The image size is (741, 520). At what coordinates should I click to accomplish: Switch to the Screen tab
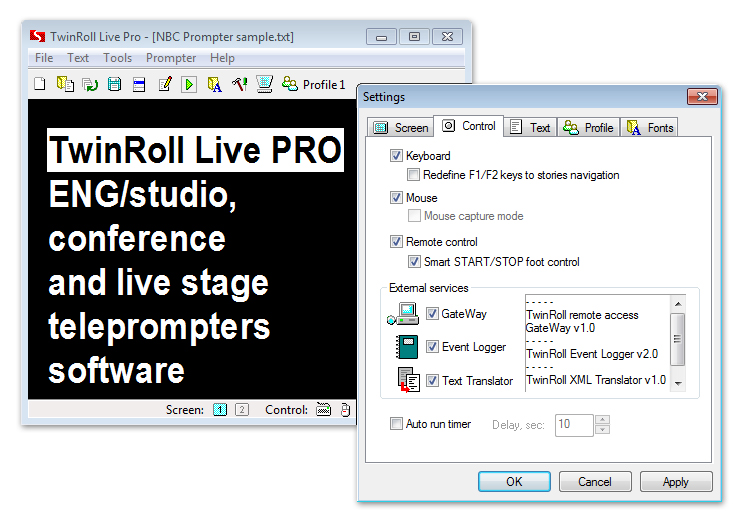coord(400,127)
